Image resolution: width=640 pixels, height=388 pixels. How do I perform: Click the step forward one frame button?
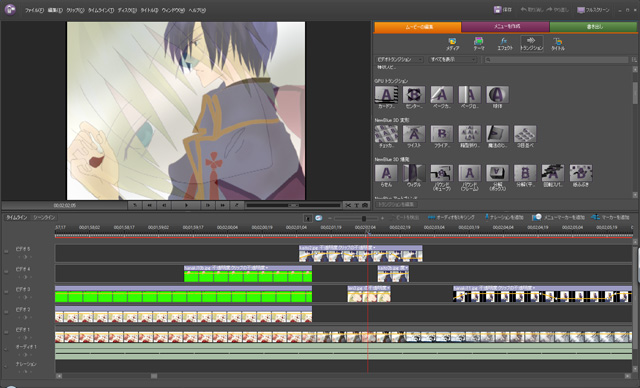tap(208, 205)
